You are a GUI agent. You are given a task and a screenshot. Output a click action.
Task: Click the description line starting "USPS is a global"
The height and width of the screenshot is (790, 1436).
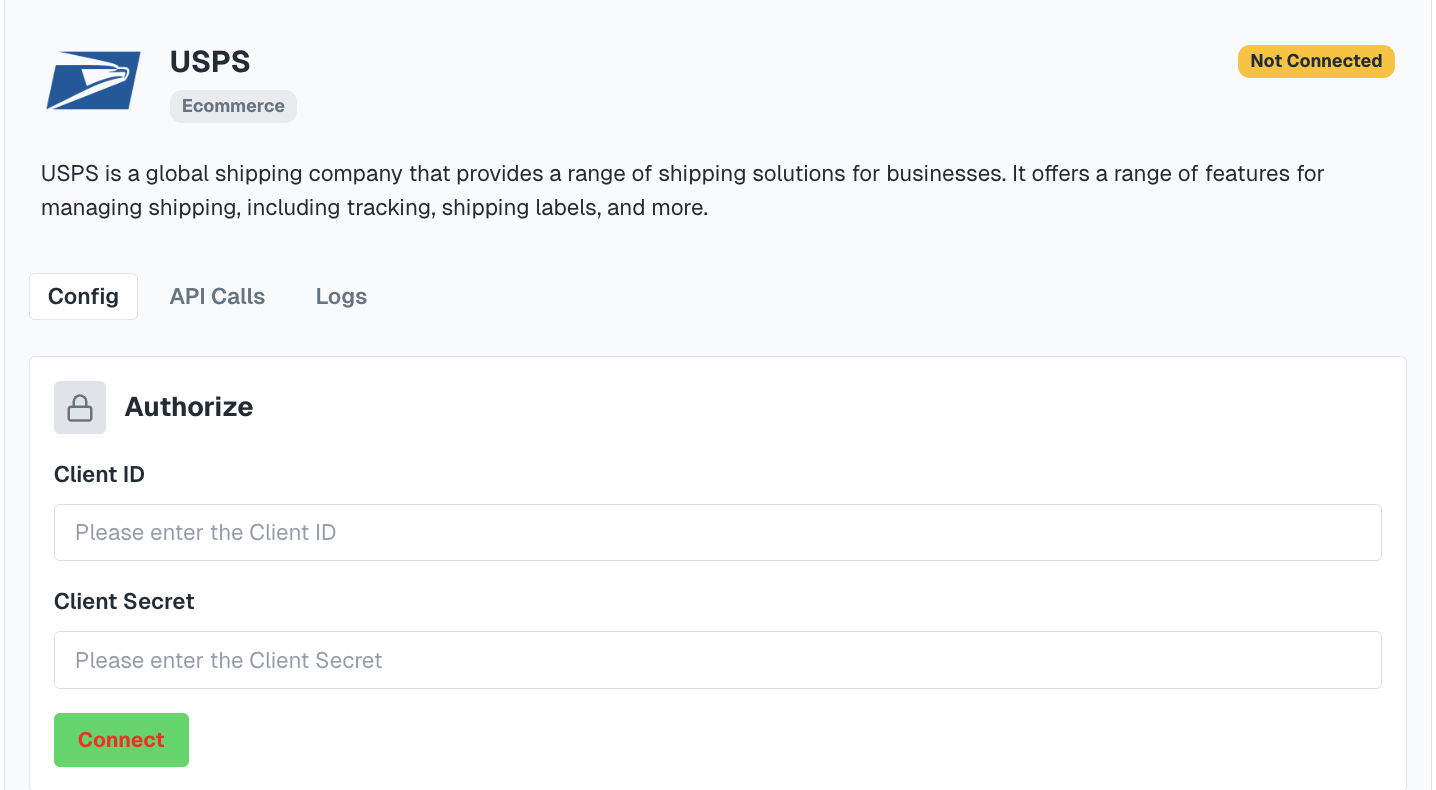coord(682,174)
